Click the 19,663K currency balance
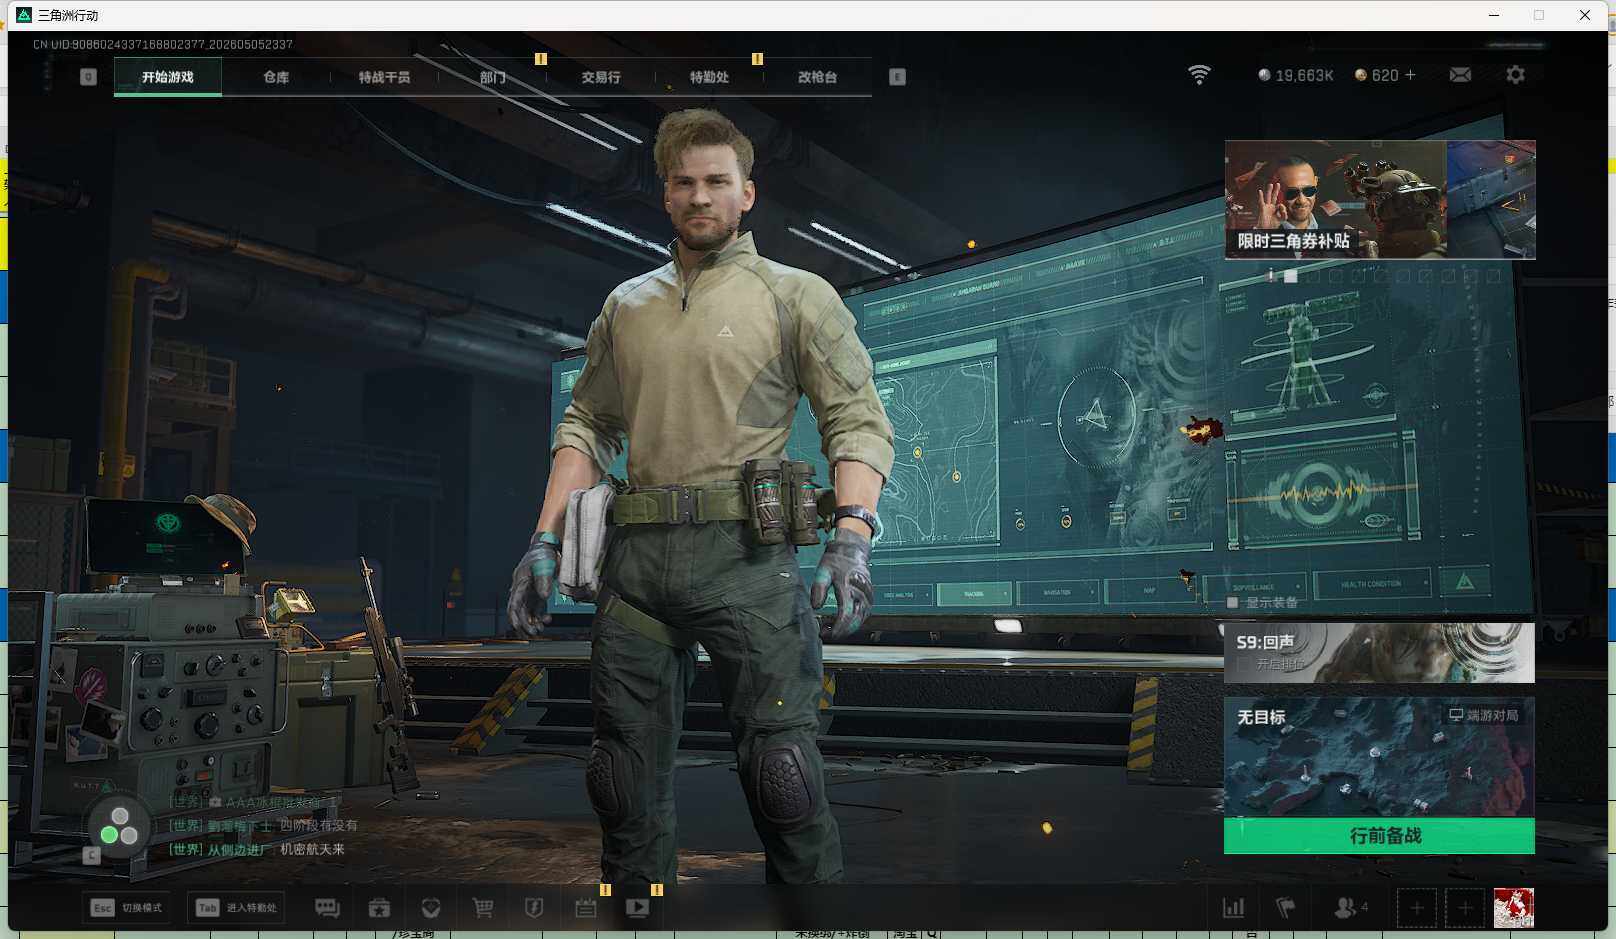The height and width of the screenshot is (939, 1616). (1296, 75)
